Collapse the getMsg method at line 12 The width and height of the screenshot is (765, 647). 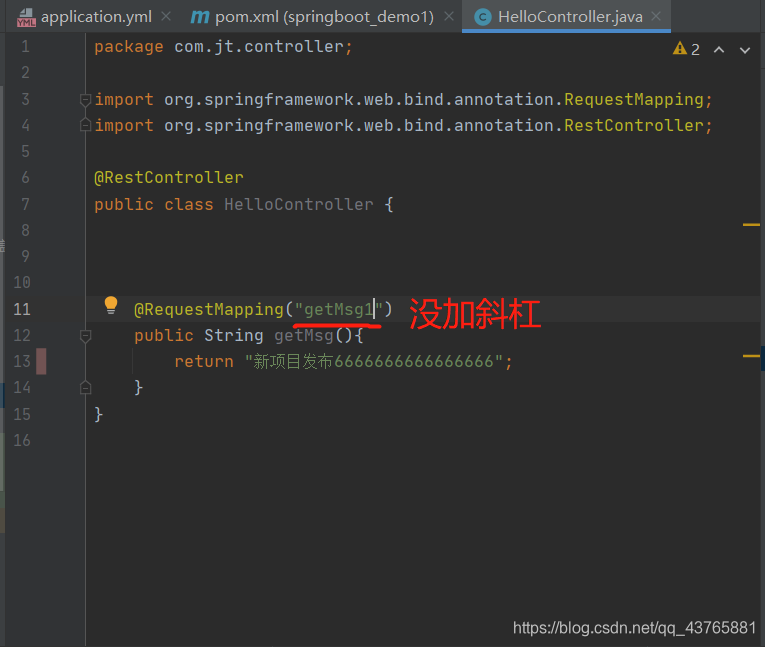tap(85, 336)
